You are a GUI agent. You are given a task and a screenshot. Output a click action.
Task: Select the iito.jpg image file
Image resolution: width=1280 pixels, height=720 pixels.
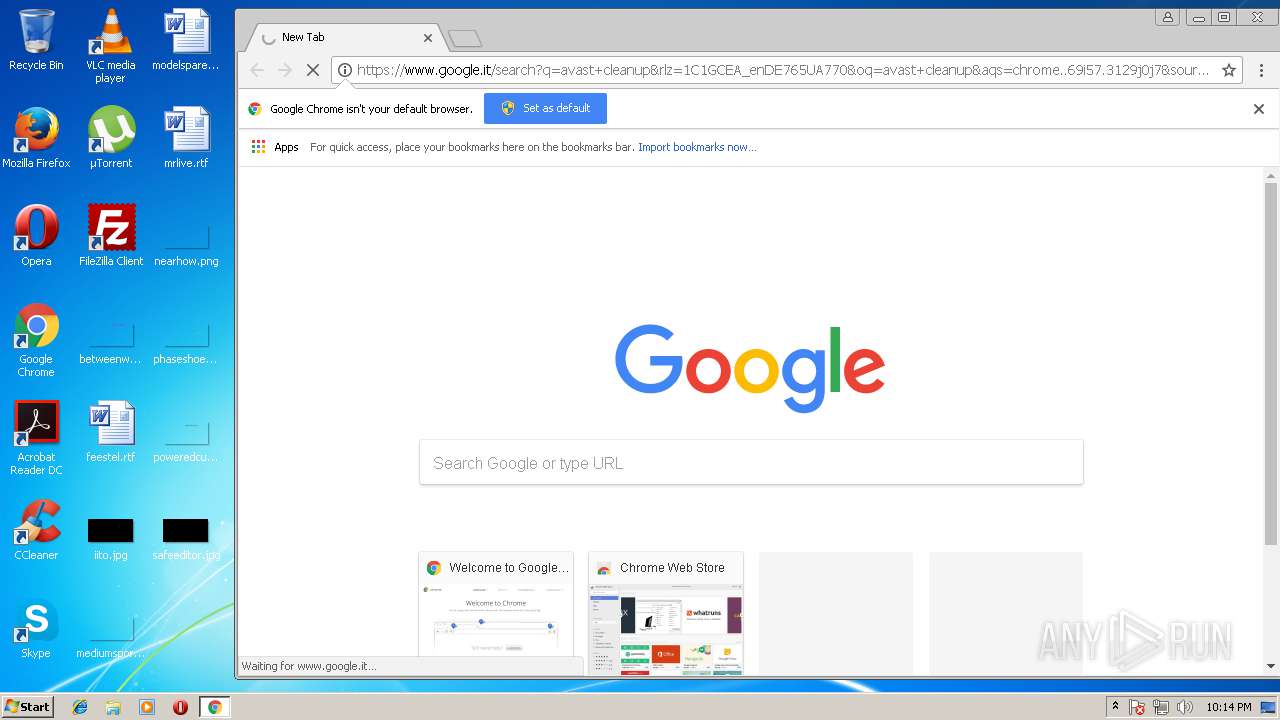(110, 540)
